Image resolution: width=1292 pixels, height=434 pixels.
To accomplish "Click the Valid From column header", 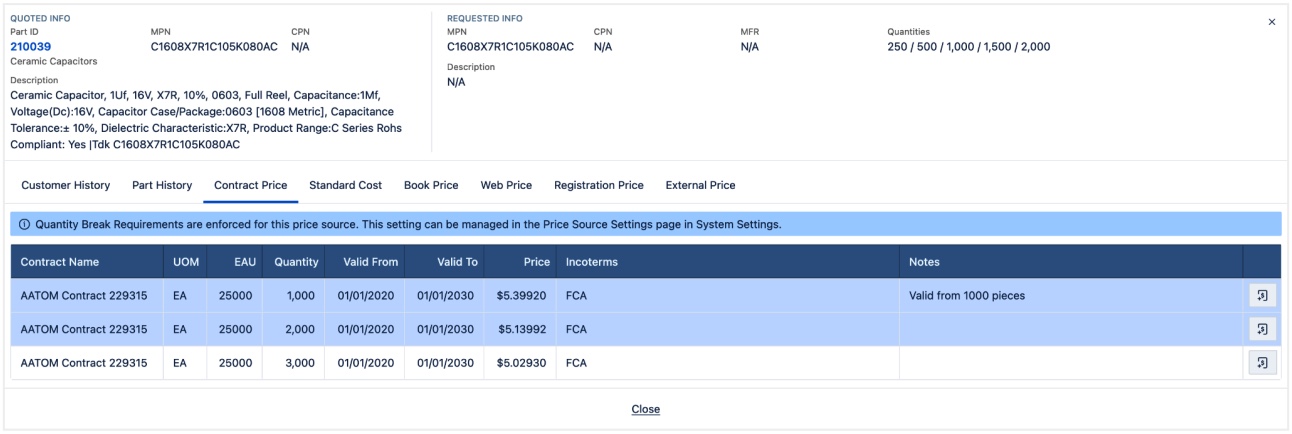I will coord(370,261).
